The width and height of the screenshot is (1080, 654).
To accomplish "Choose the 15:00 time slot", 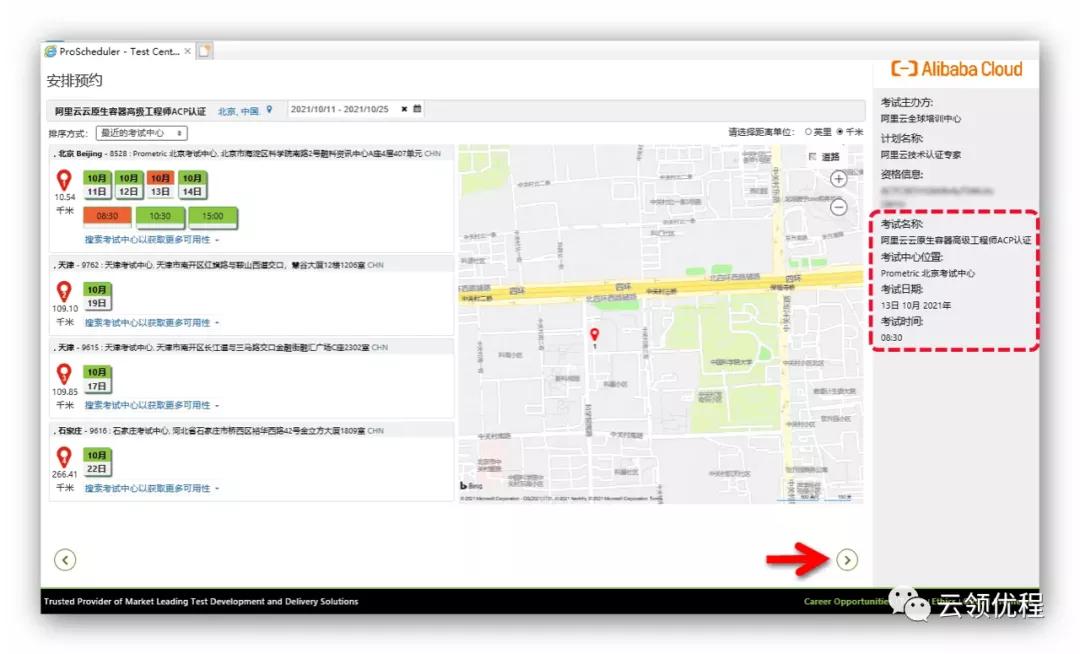I will (213, 216).
